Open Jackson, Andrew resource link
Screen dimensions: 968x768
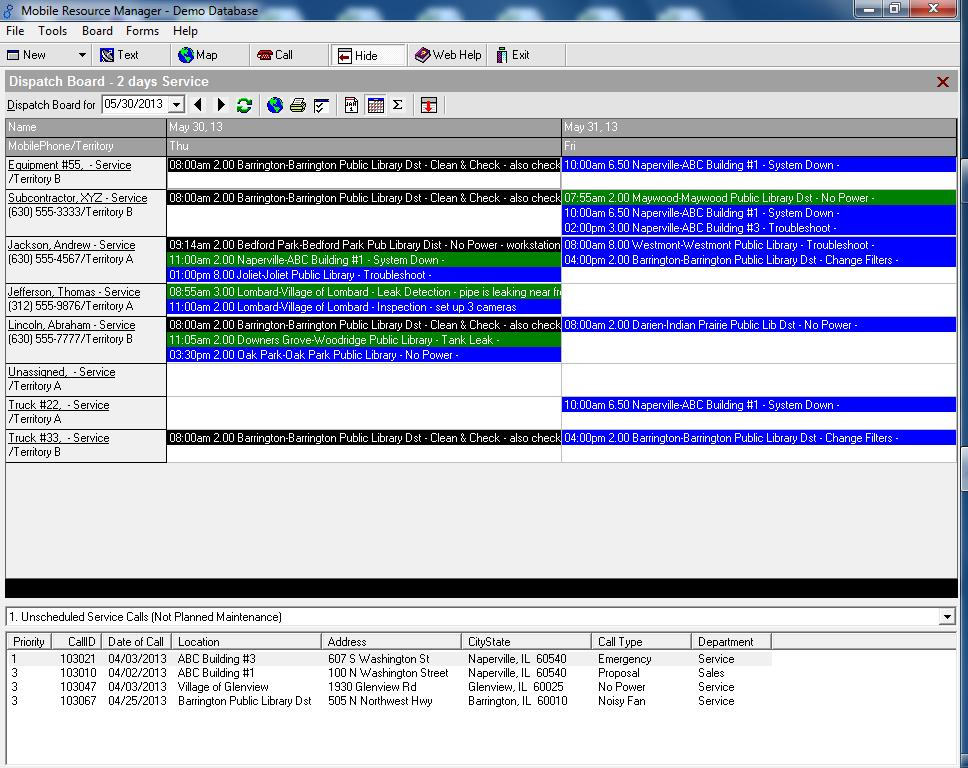(x=72, y=244)
